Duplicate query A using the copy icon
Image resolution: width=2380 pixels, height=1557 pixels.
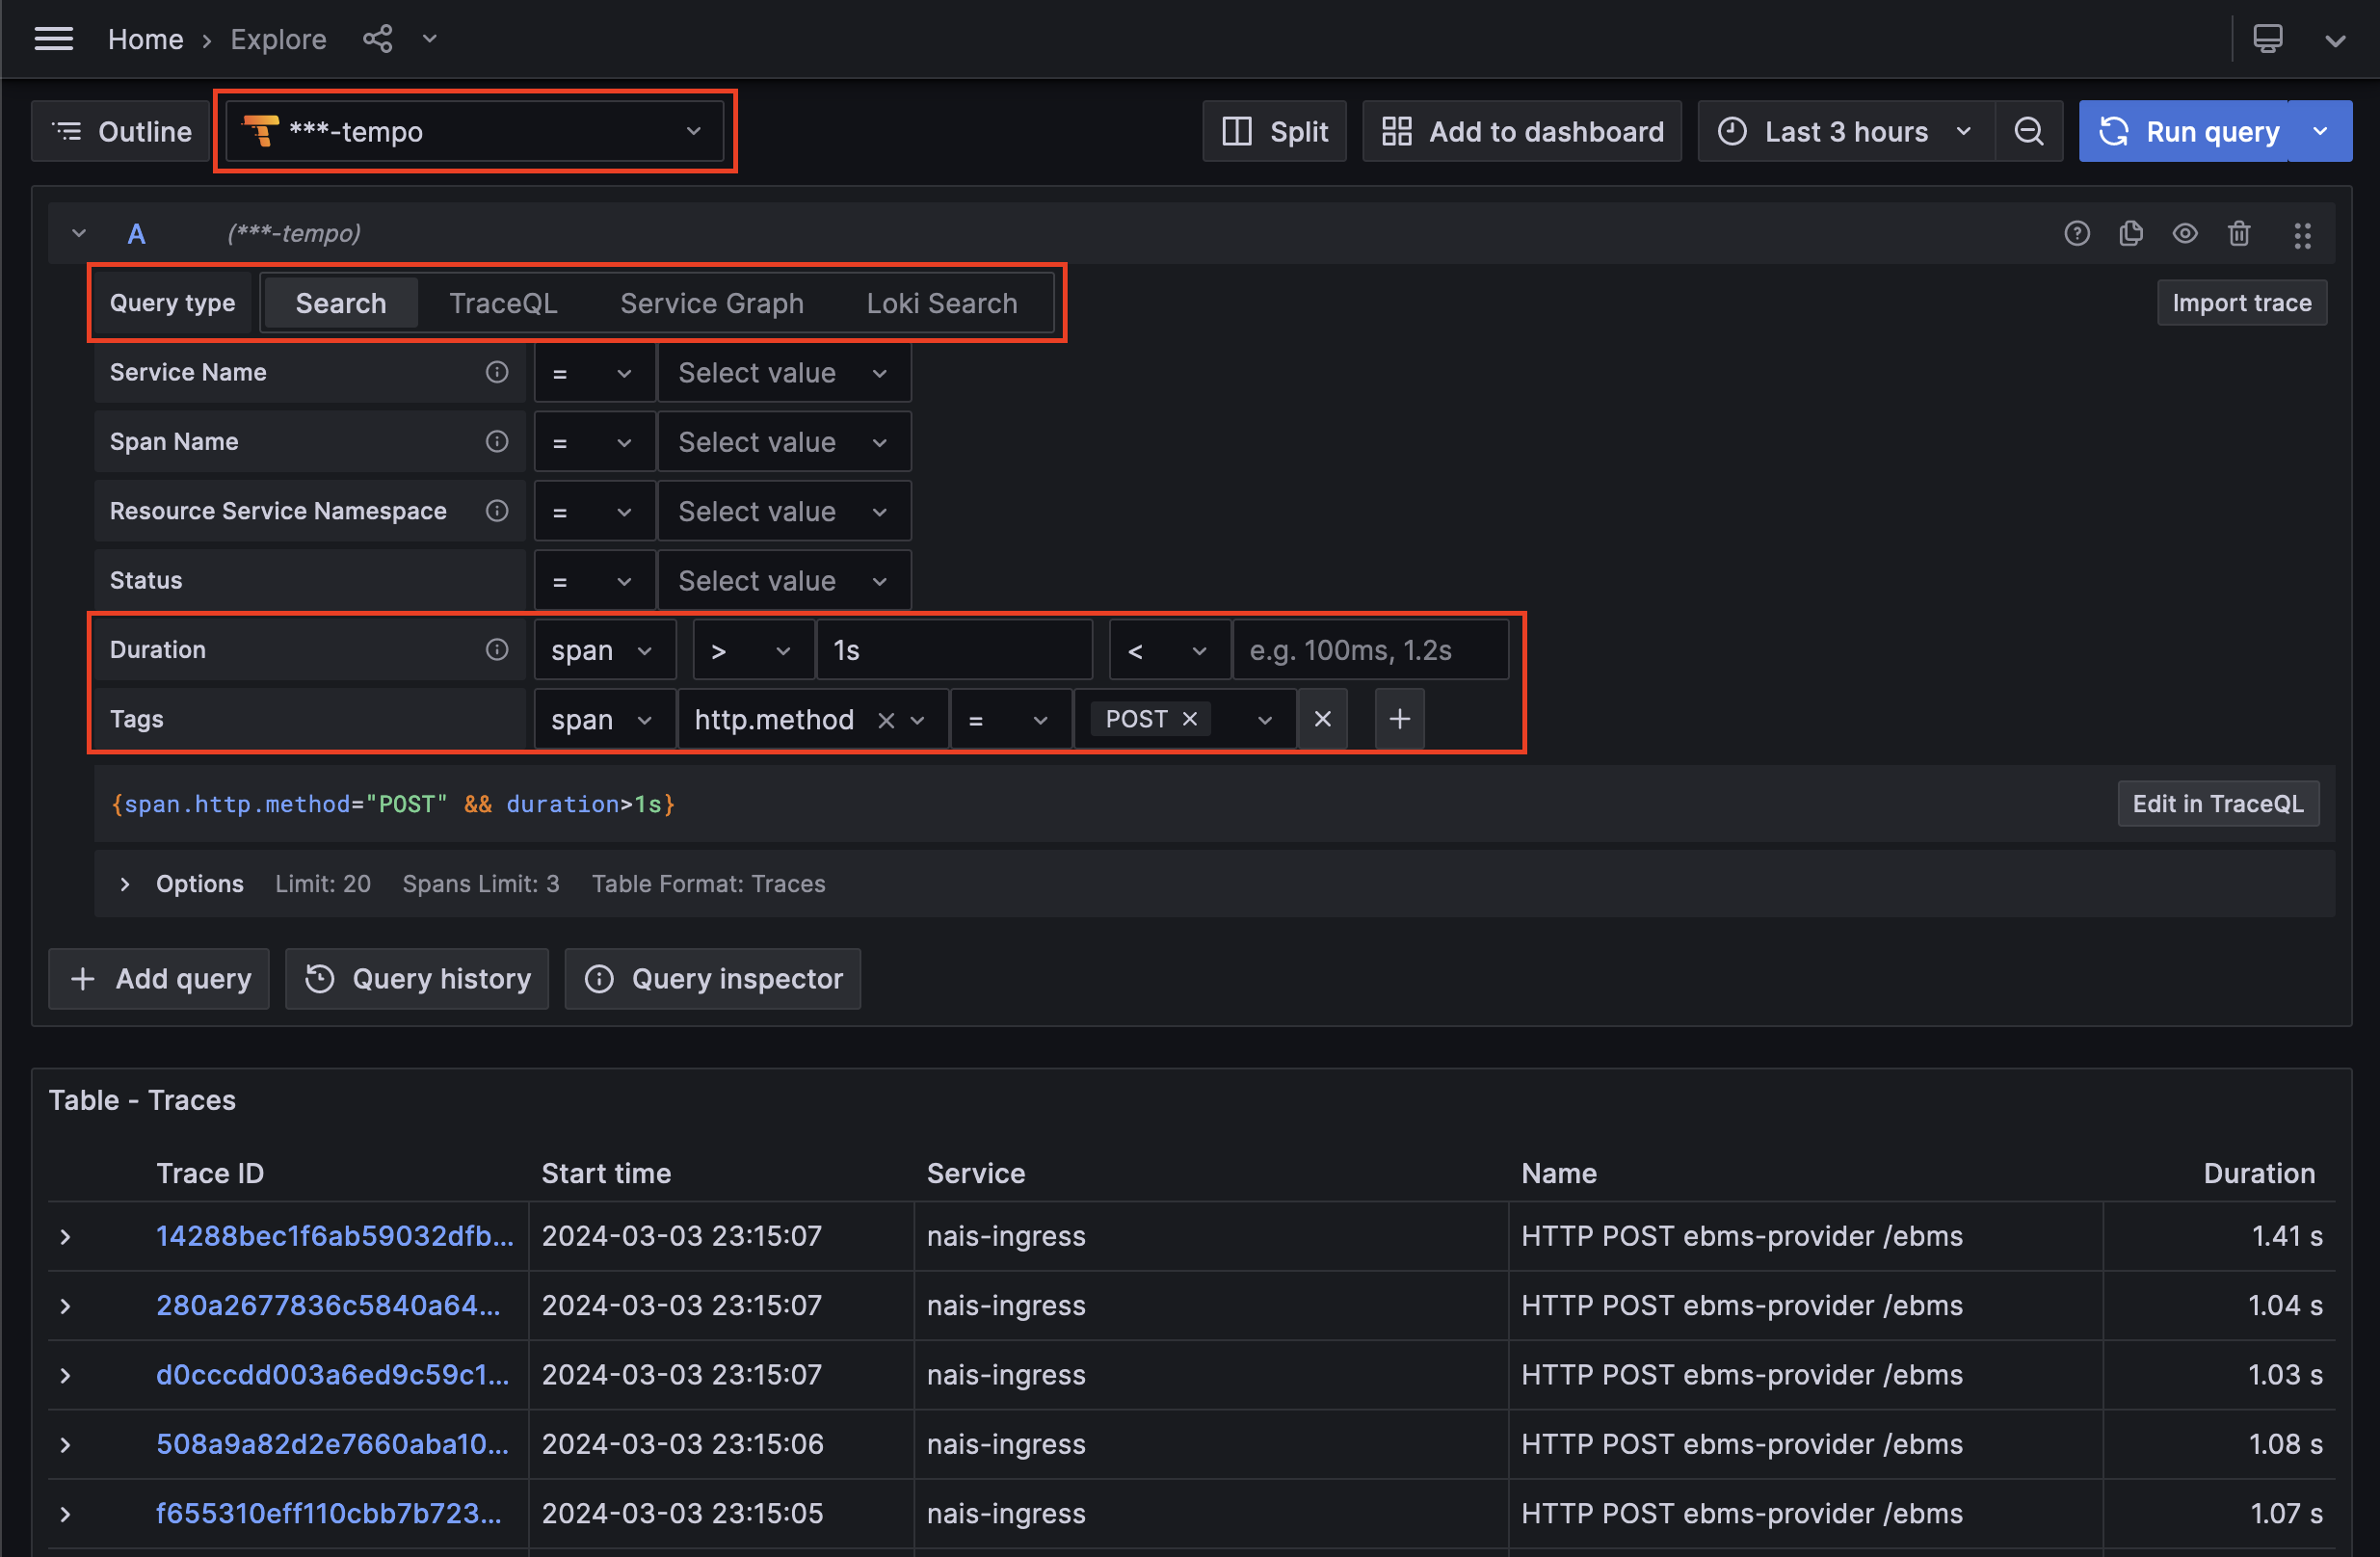(2131, 233)
